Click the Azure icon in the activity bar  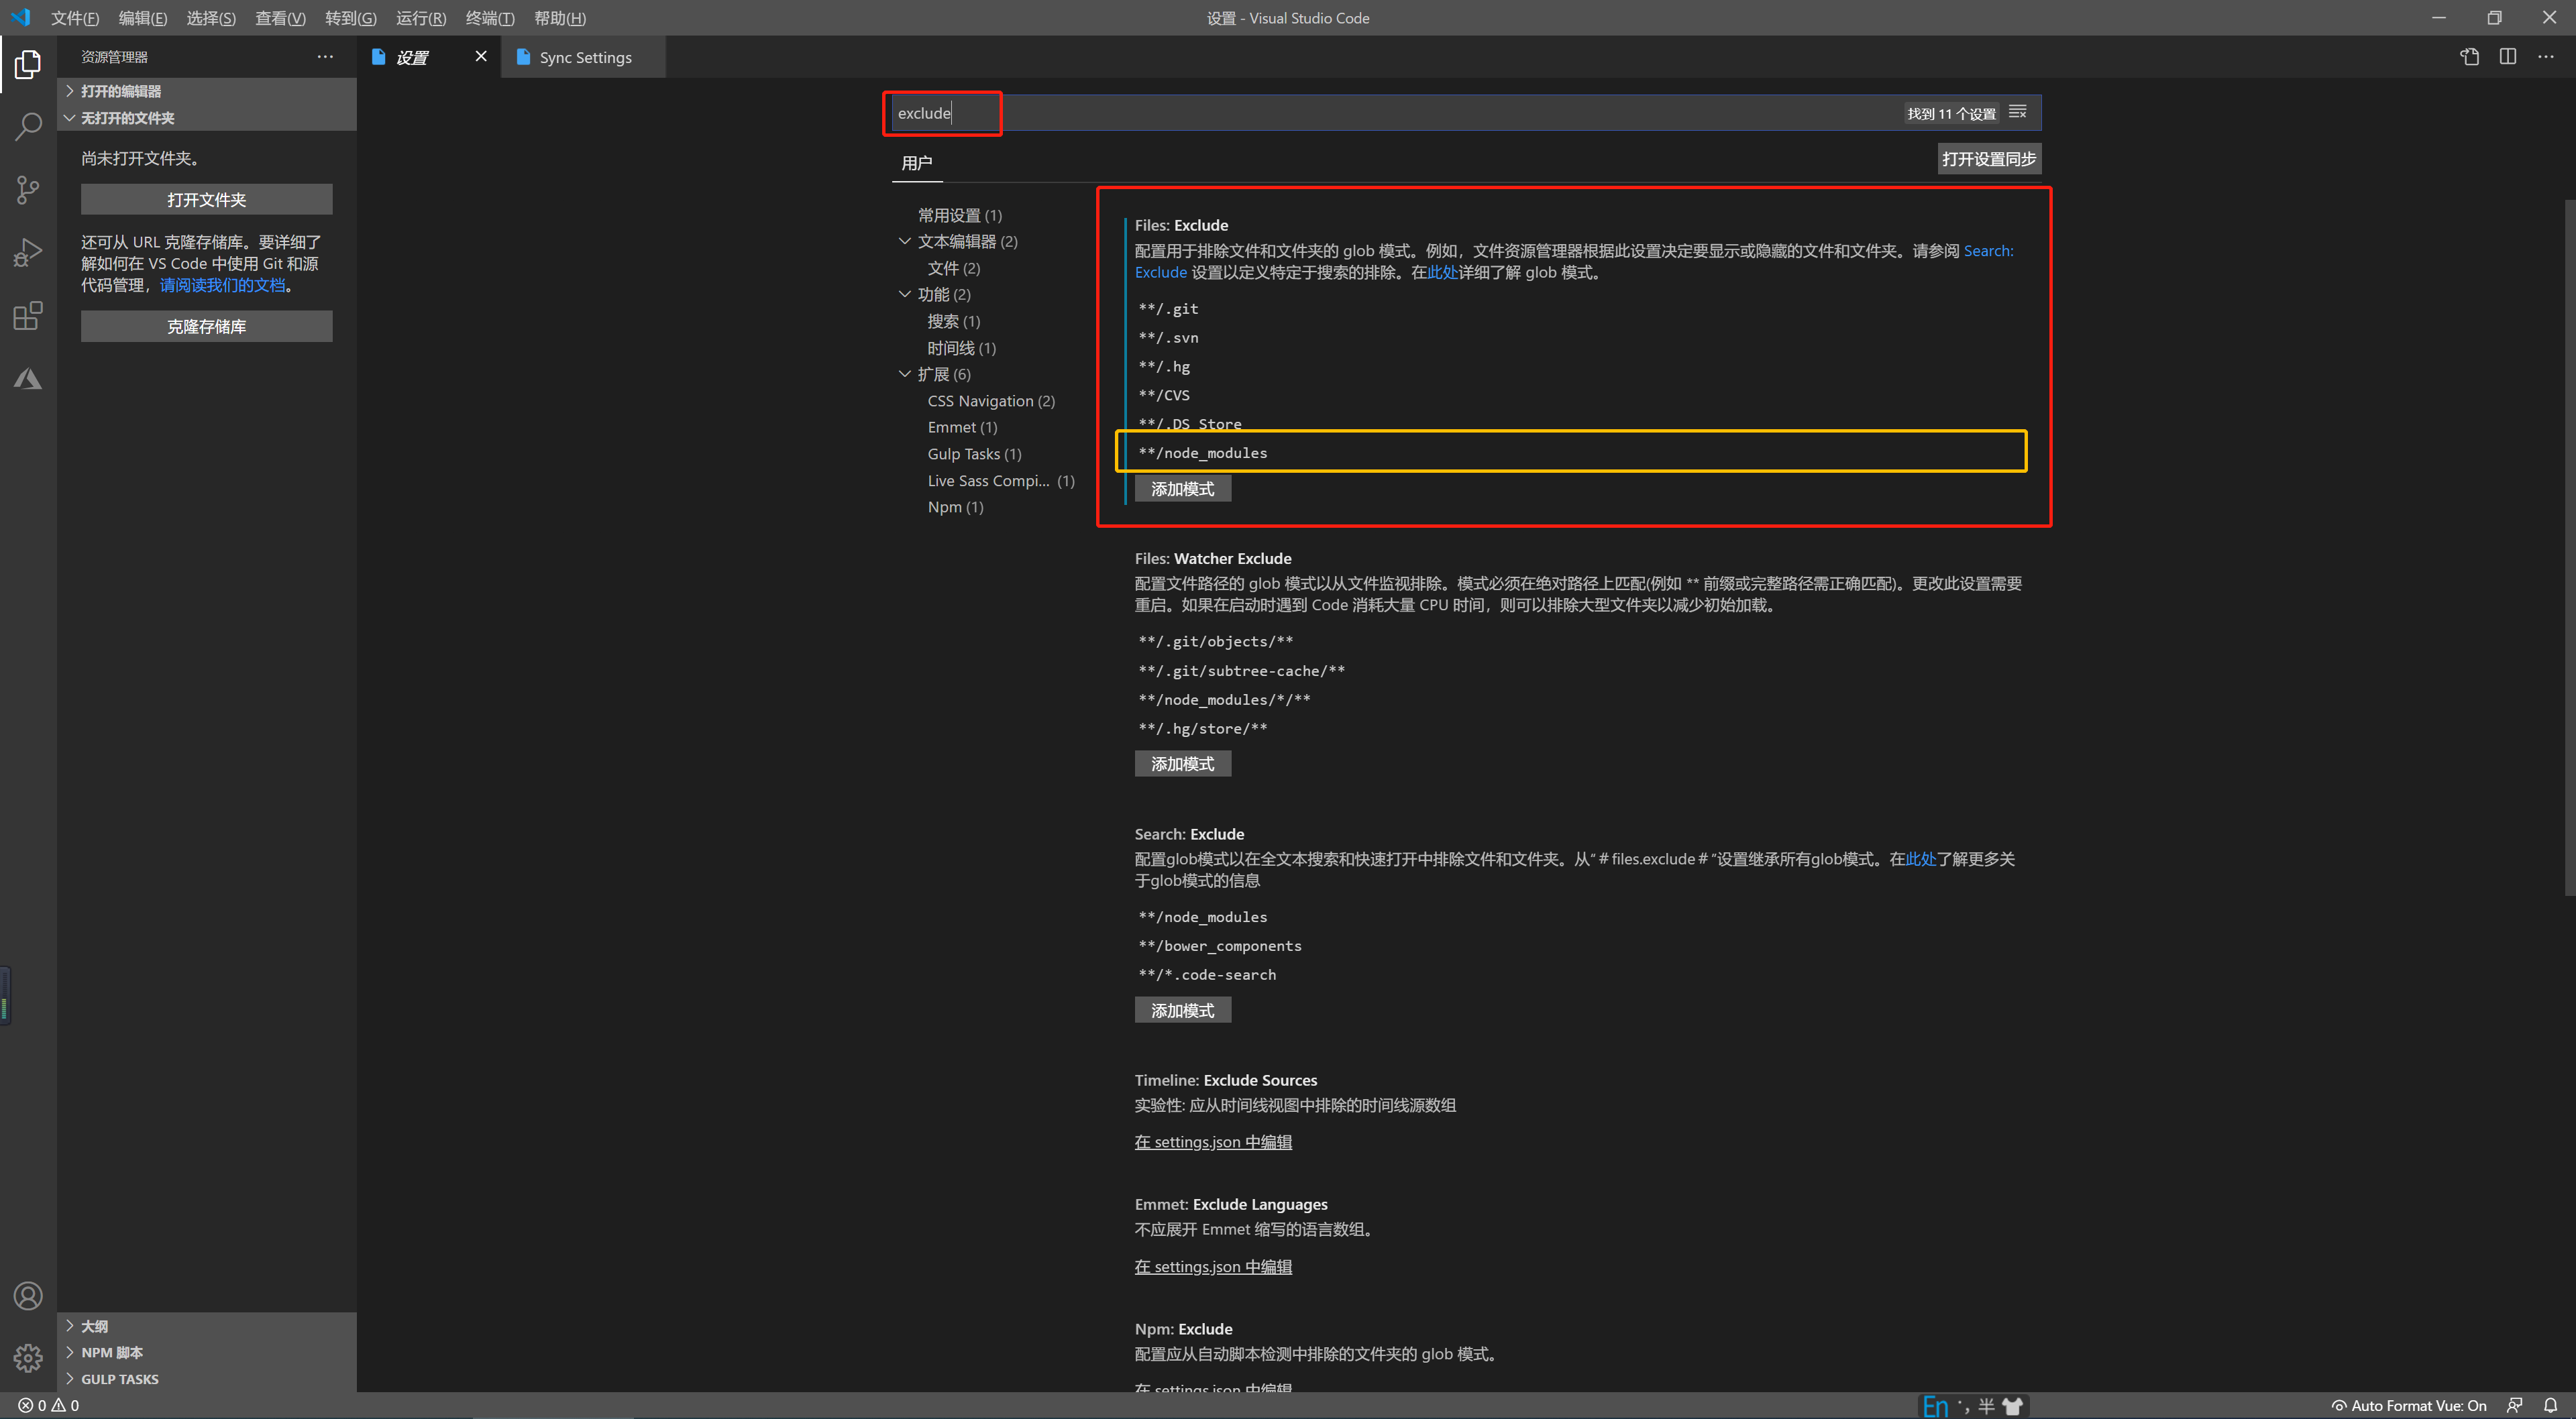28,378
